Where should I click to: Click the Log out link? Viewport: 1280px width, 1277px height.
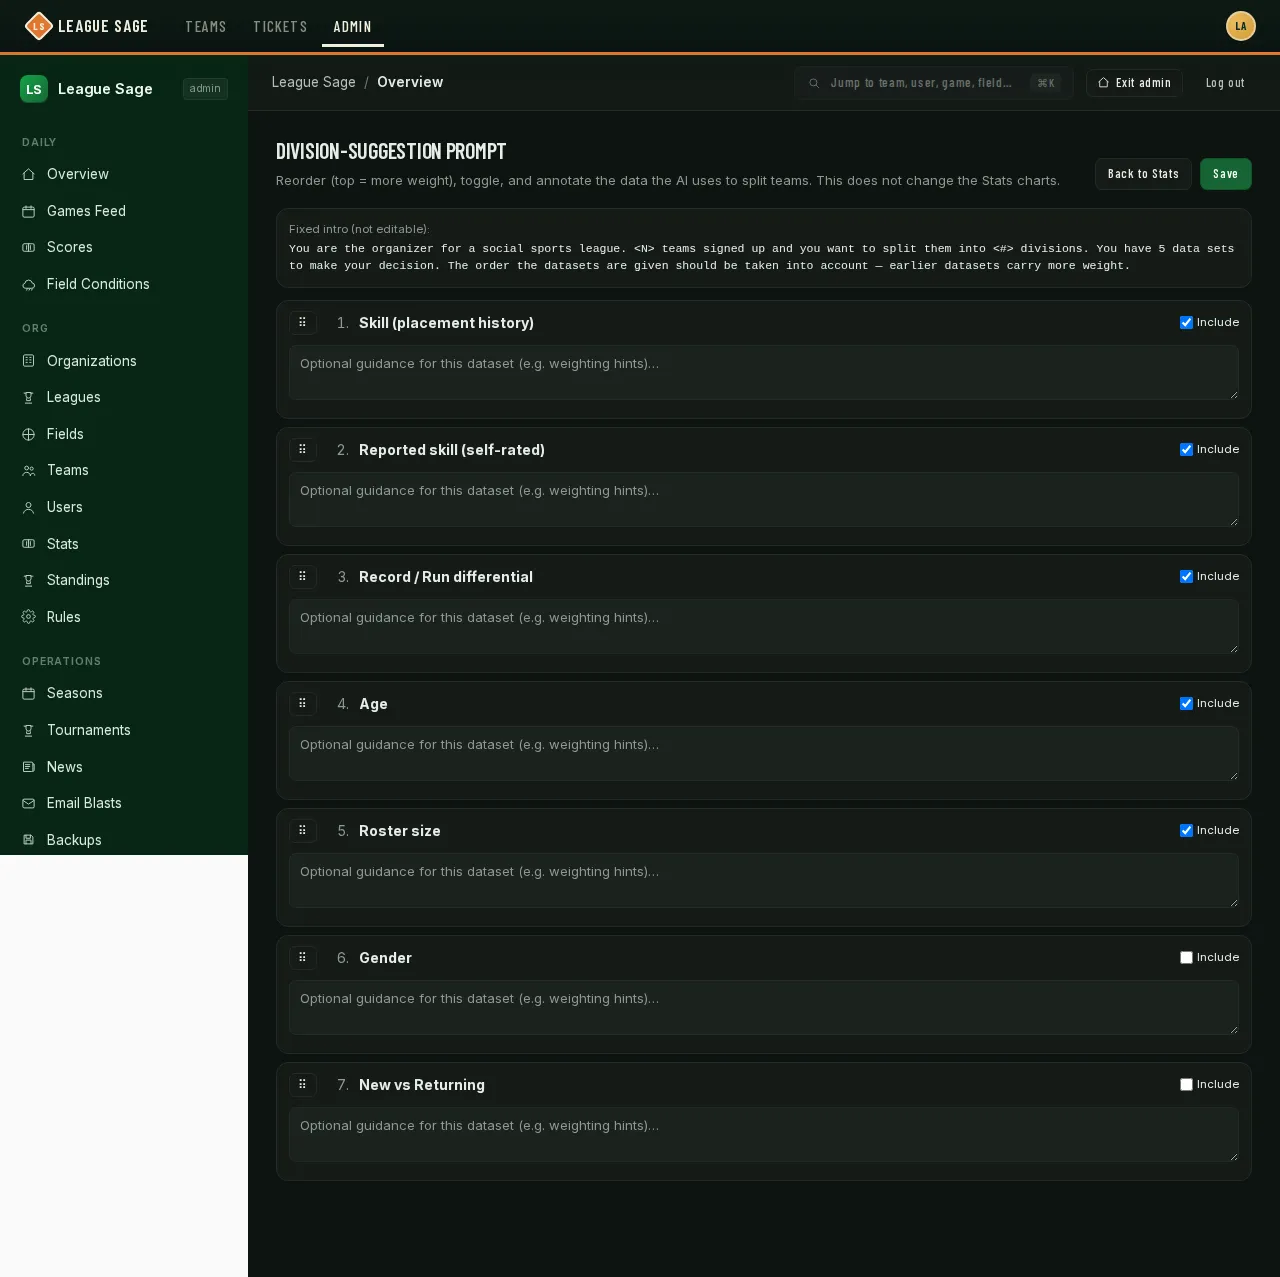[1225, 83]
